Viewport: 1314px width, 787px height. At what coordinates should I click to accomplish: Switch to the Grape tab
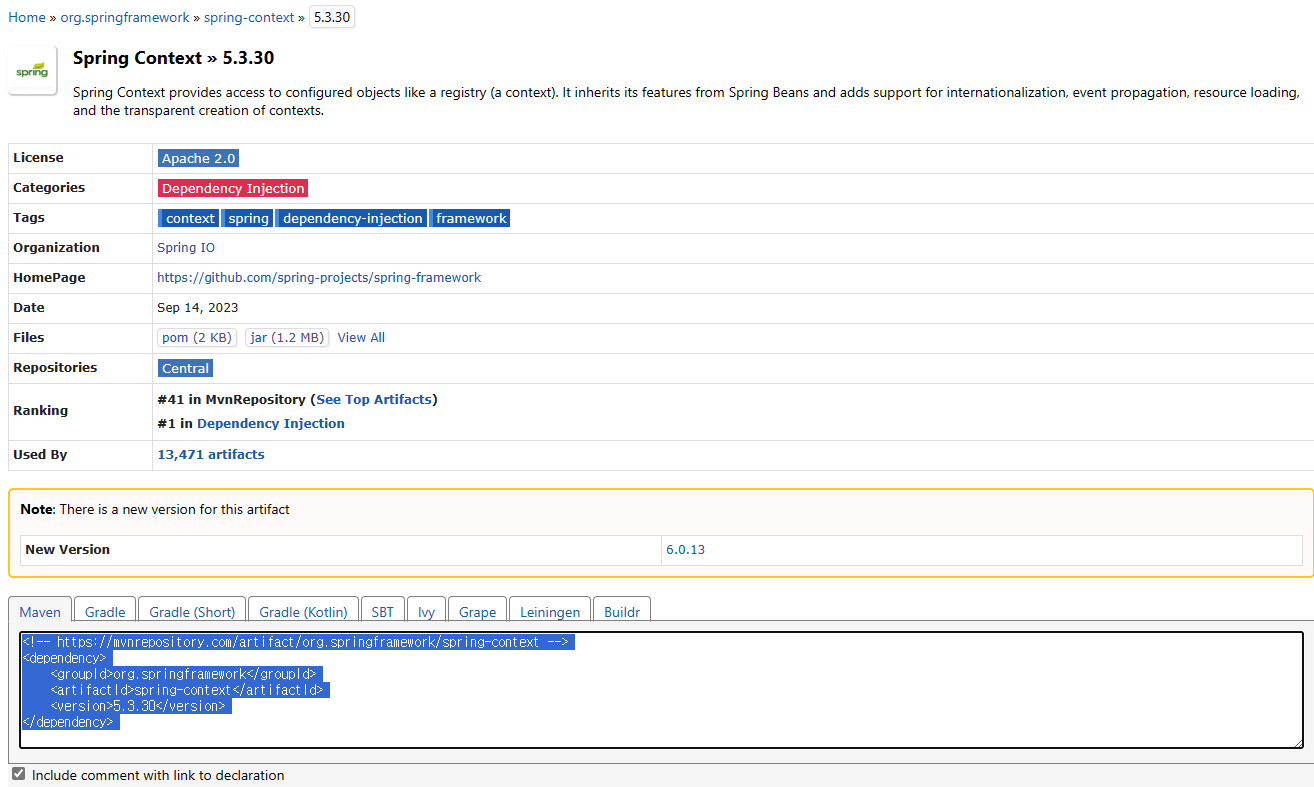click(478, 611)
